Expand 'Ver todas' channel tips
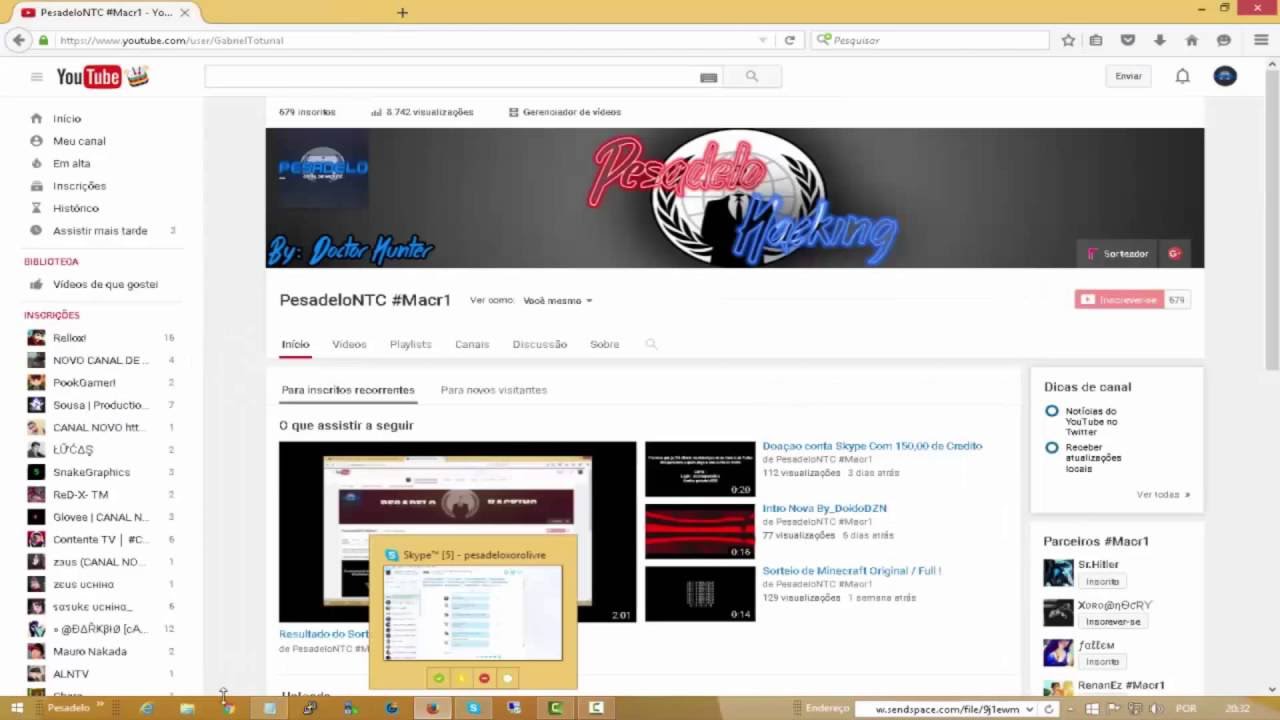 [x=1163, y=494]
